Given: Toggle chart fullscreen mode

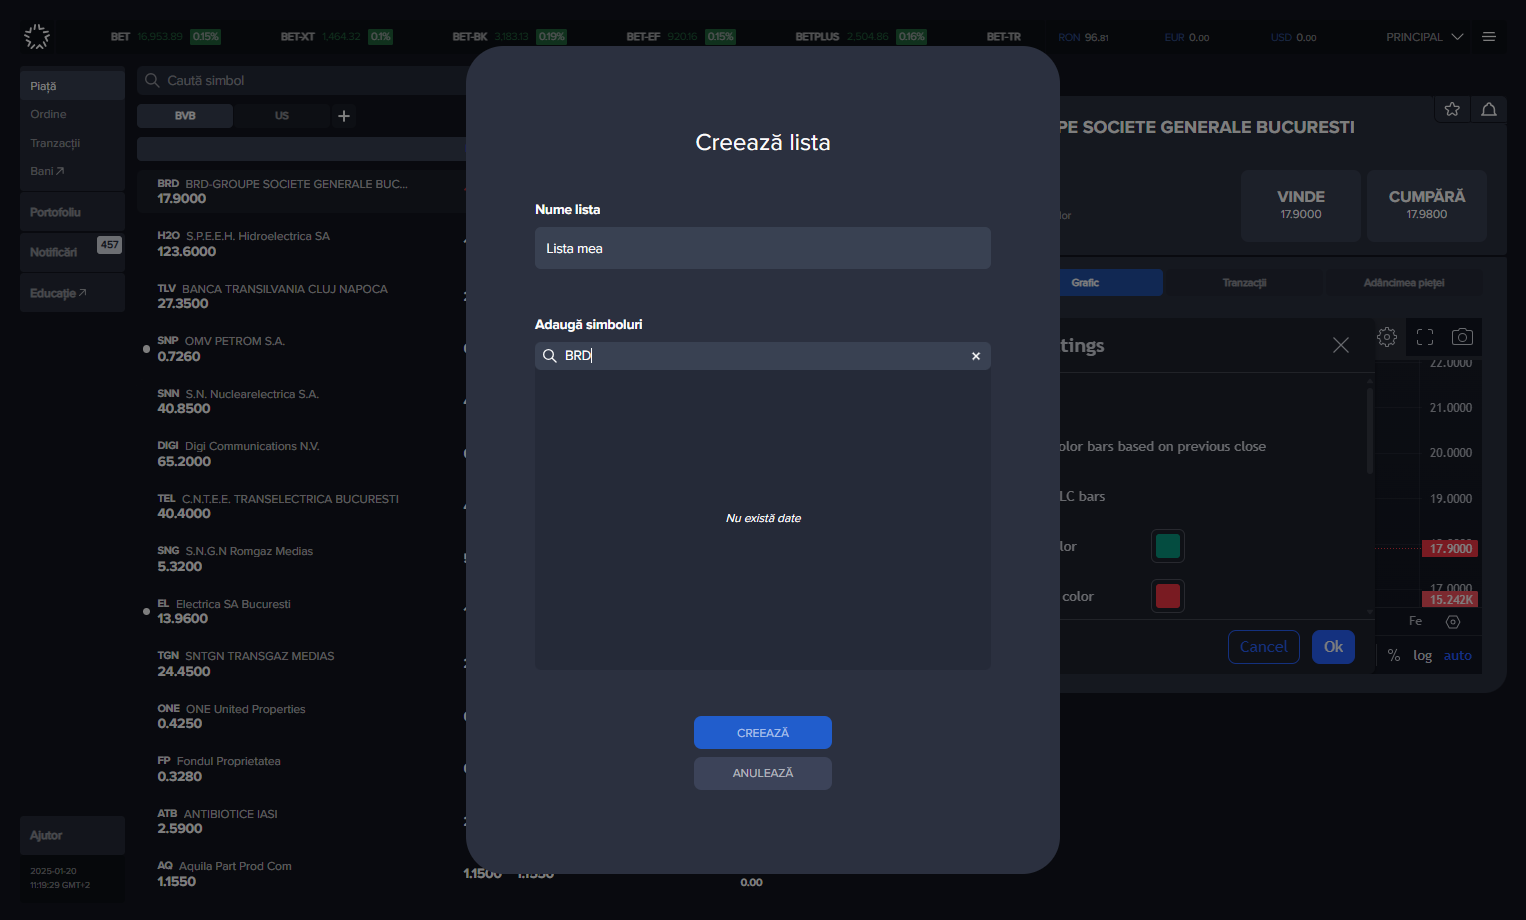Looking at the screenshot, I should click(1425, 337).
